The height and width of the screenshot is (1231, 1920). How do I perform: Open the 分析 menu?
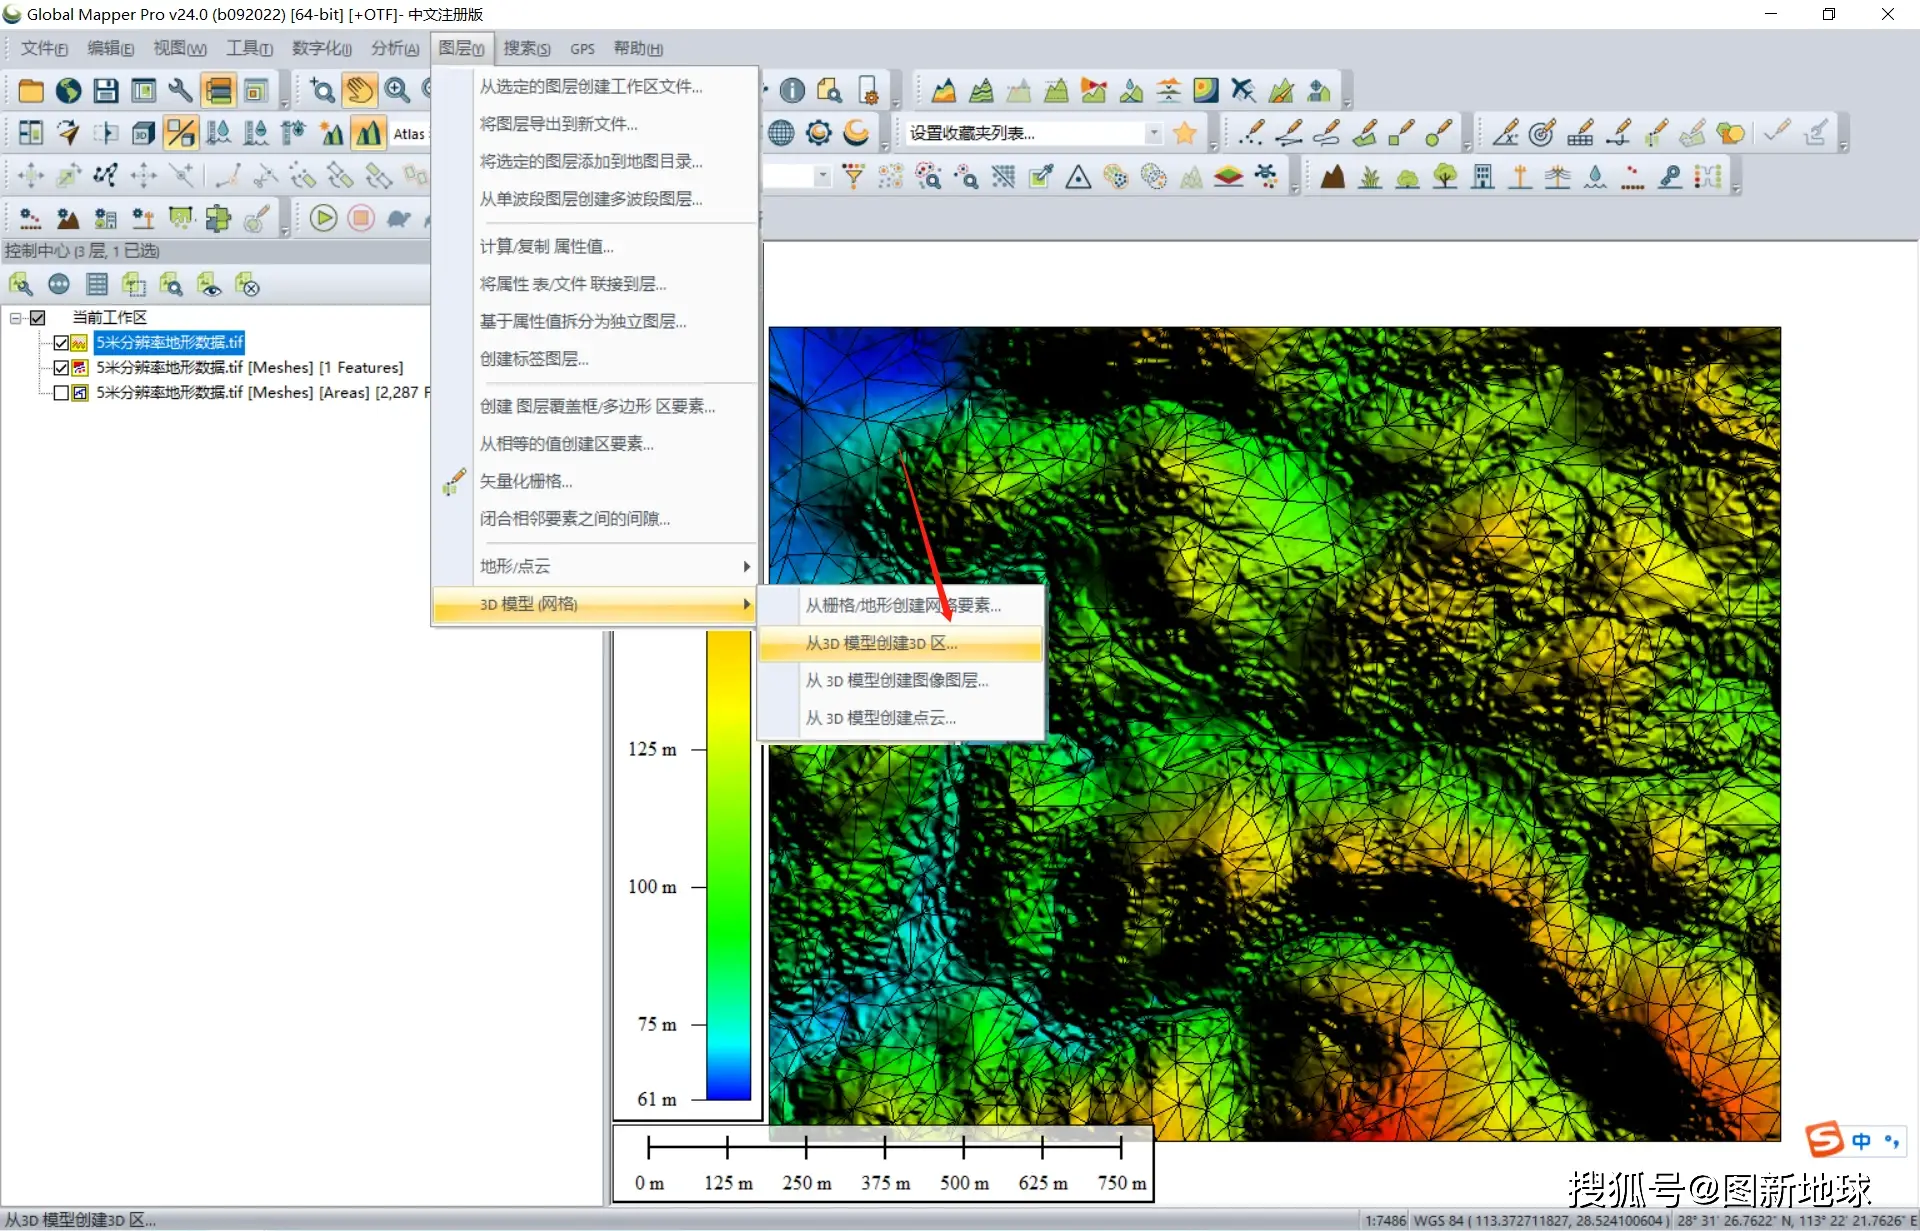(x=395, y=48)
